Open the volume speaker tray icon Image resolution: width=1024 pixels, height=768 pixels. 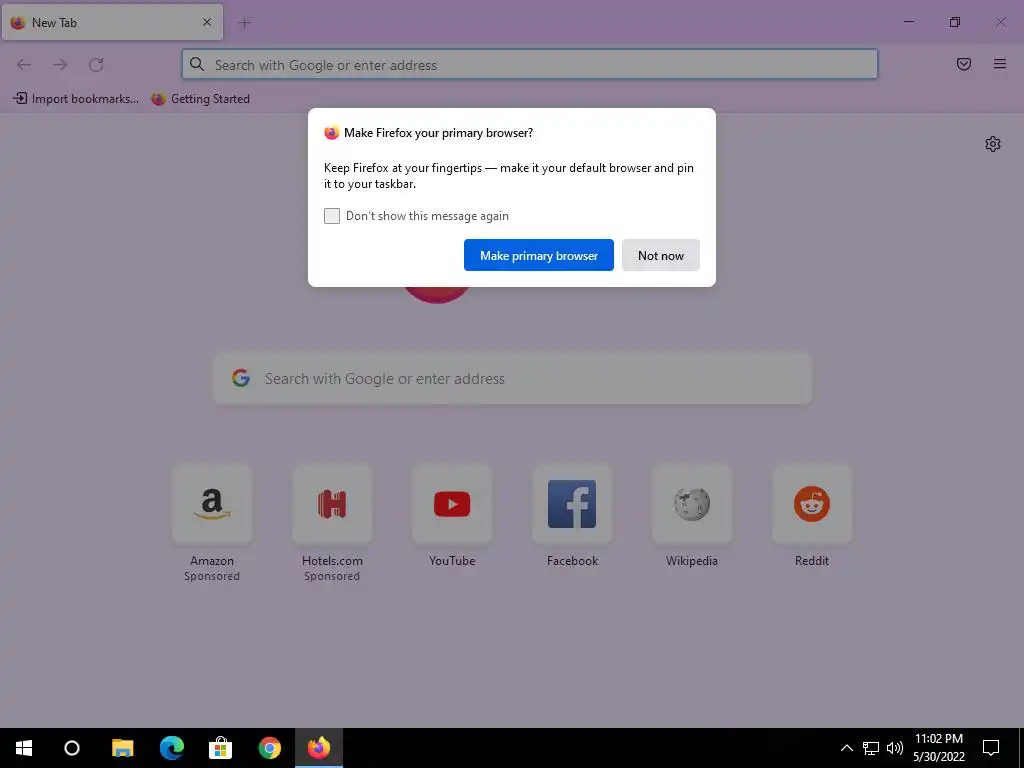[x=895, y=748]
